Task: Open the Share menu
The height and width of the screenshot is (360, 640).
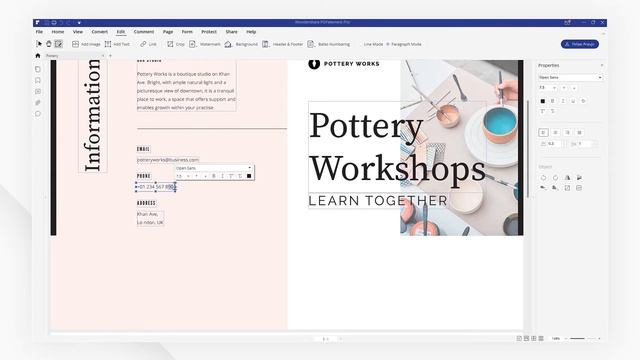Action: coord(231,32)
